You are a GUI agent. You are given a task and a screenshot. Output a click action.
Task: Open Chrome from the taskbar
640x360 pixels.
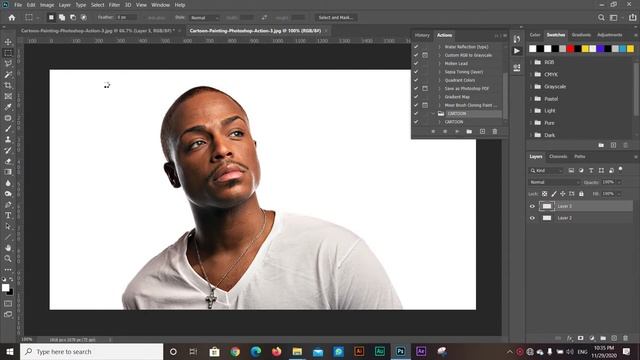click(235, 351)
